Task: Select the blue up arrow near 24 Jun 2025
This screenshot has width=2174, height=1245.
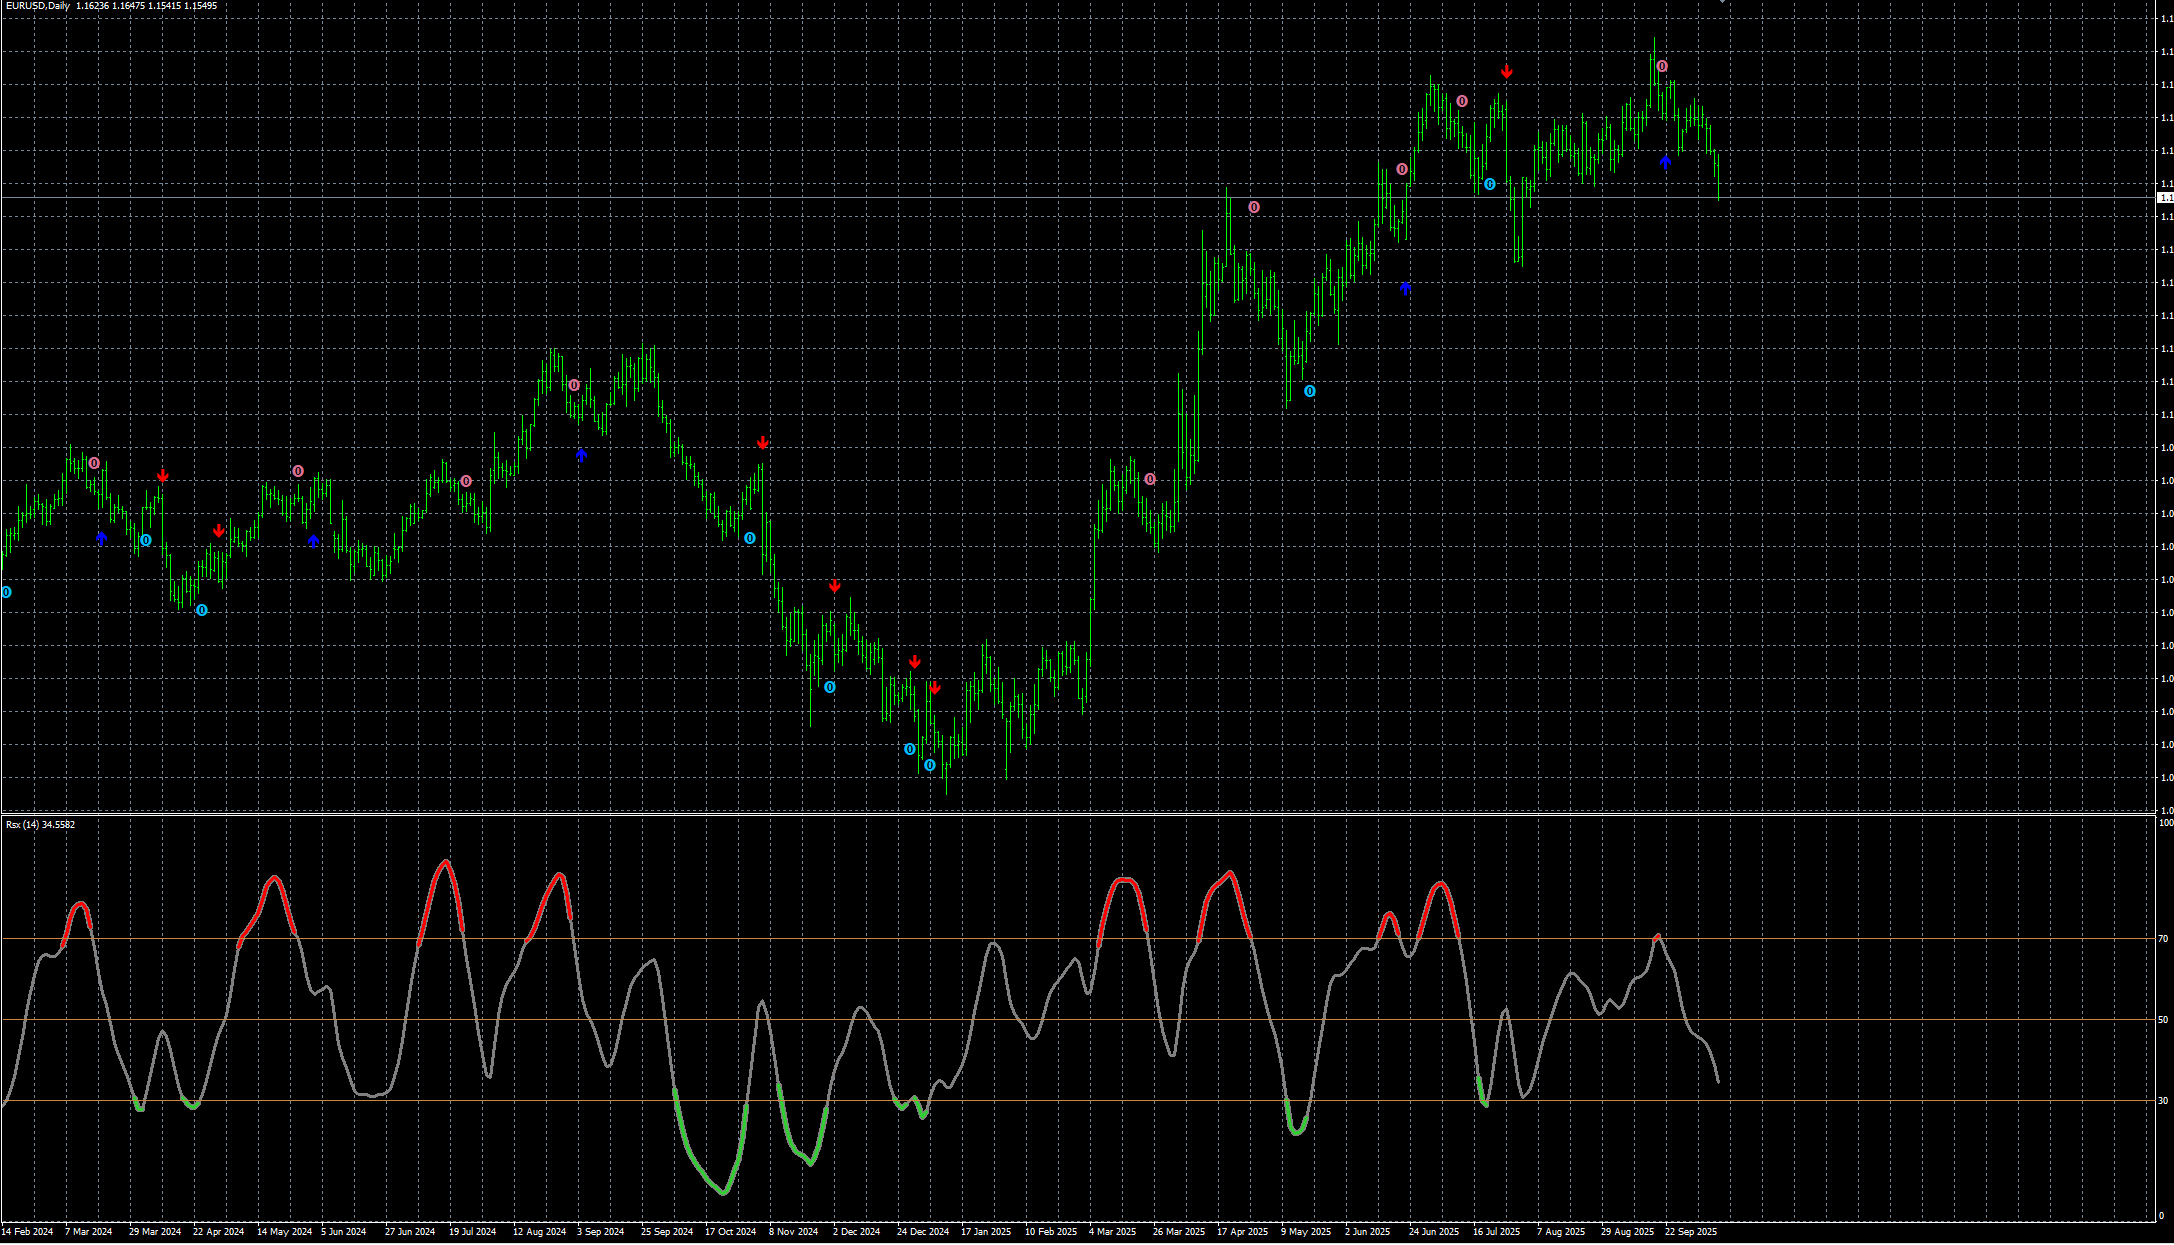Action: tap(1406, 288)
